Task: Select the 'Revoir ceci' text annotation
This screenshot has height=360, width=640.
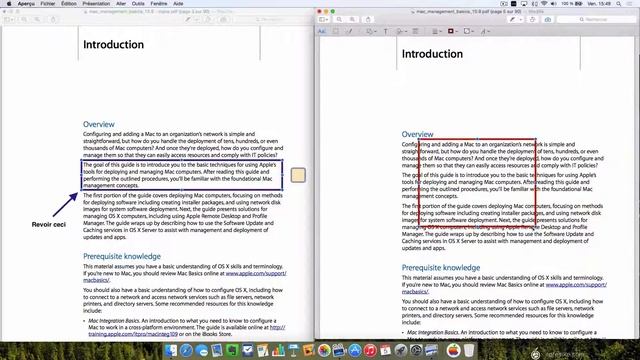Action: (49, 224)
